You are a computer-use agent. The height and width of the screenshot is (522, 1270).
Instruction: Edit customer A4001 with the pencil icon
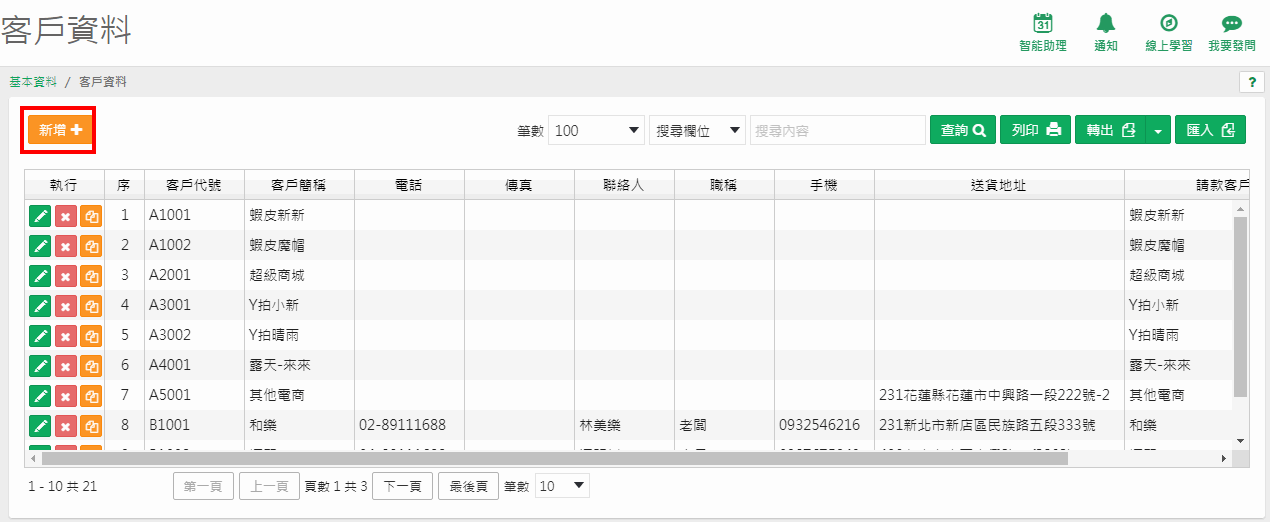40,365
